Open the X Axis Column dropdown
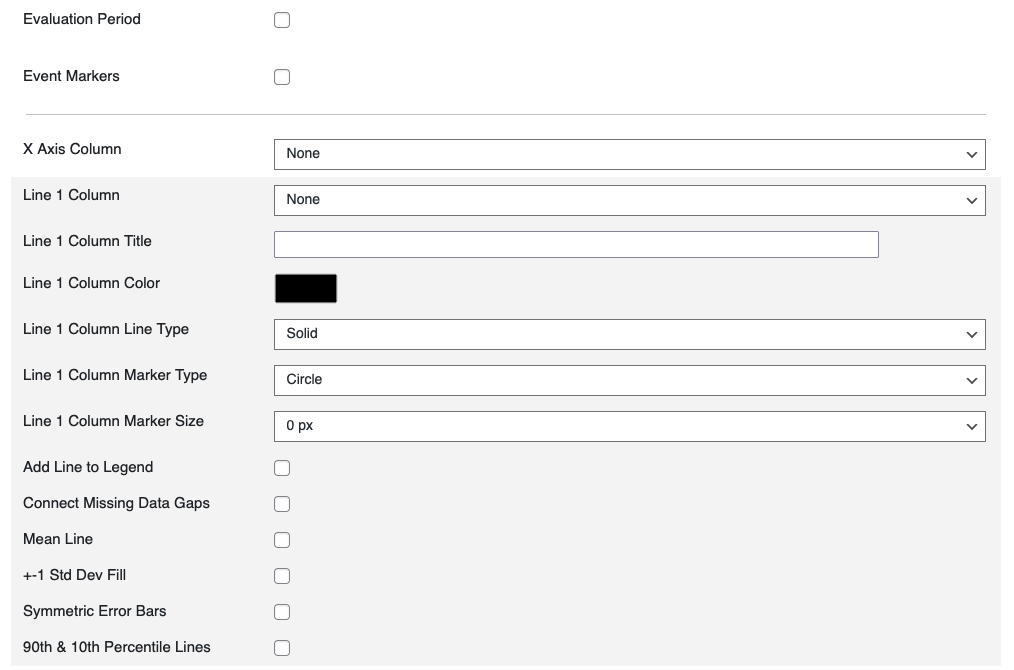 point(629,154)
